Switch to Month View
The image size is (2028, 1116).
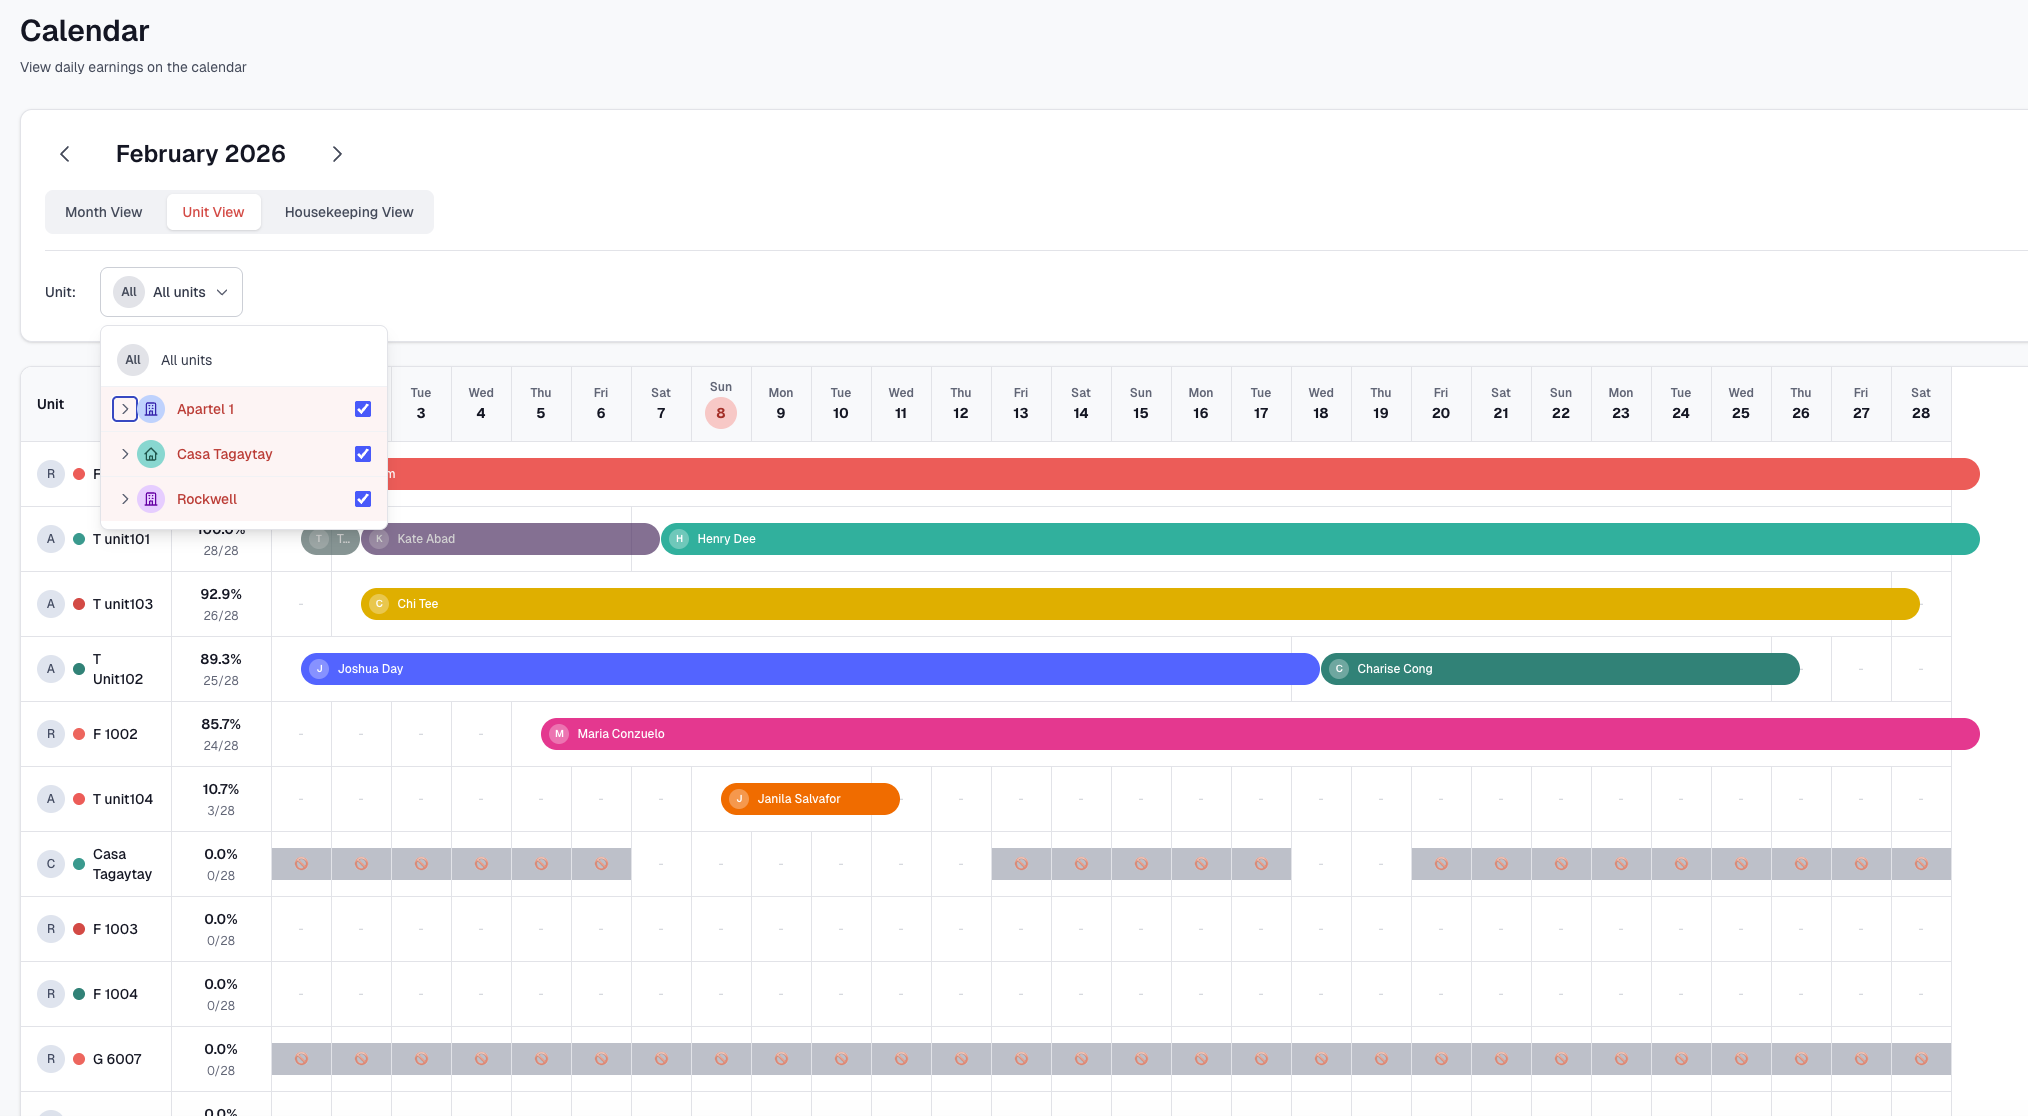click(x=103, y=211)
